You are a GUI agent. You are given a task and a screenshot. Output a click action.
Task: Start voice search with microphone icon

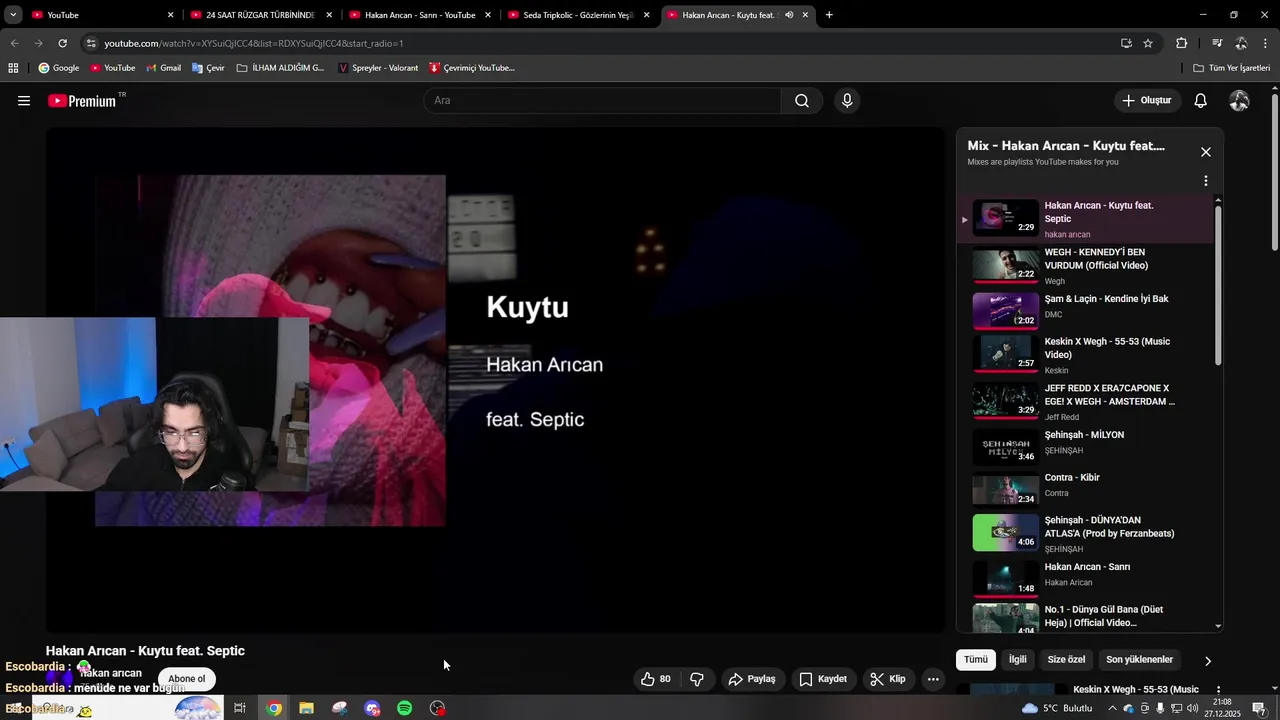pyautogui.click(x=847, y=100)
